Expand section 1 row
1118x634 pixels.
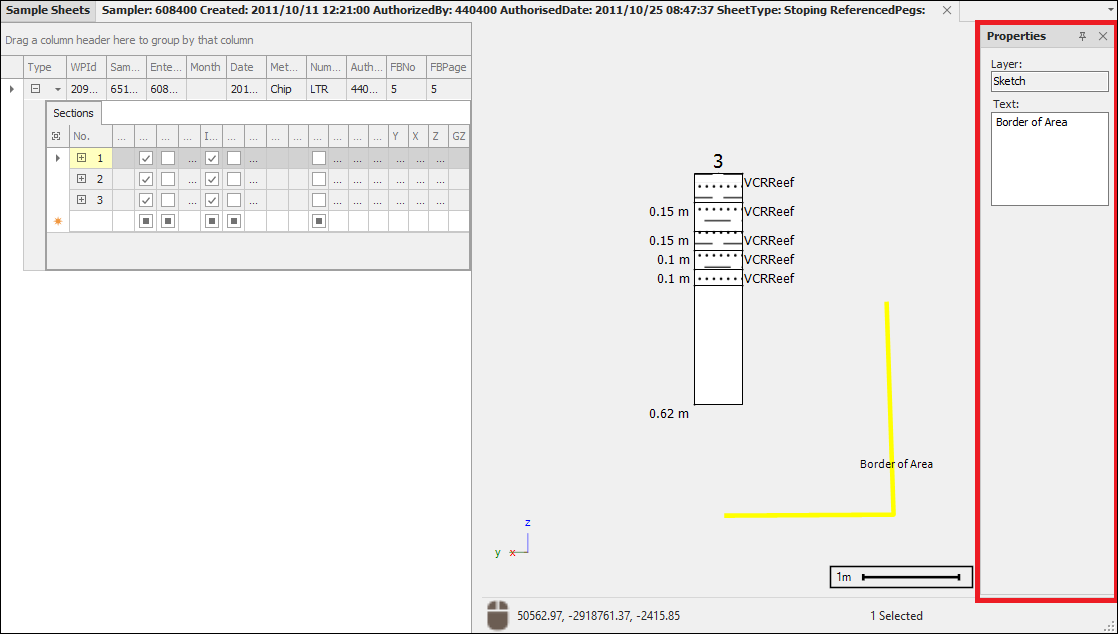[x=81, y=158]
